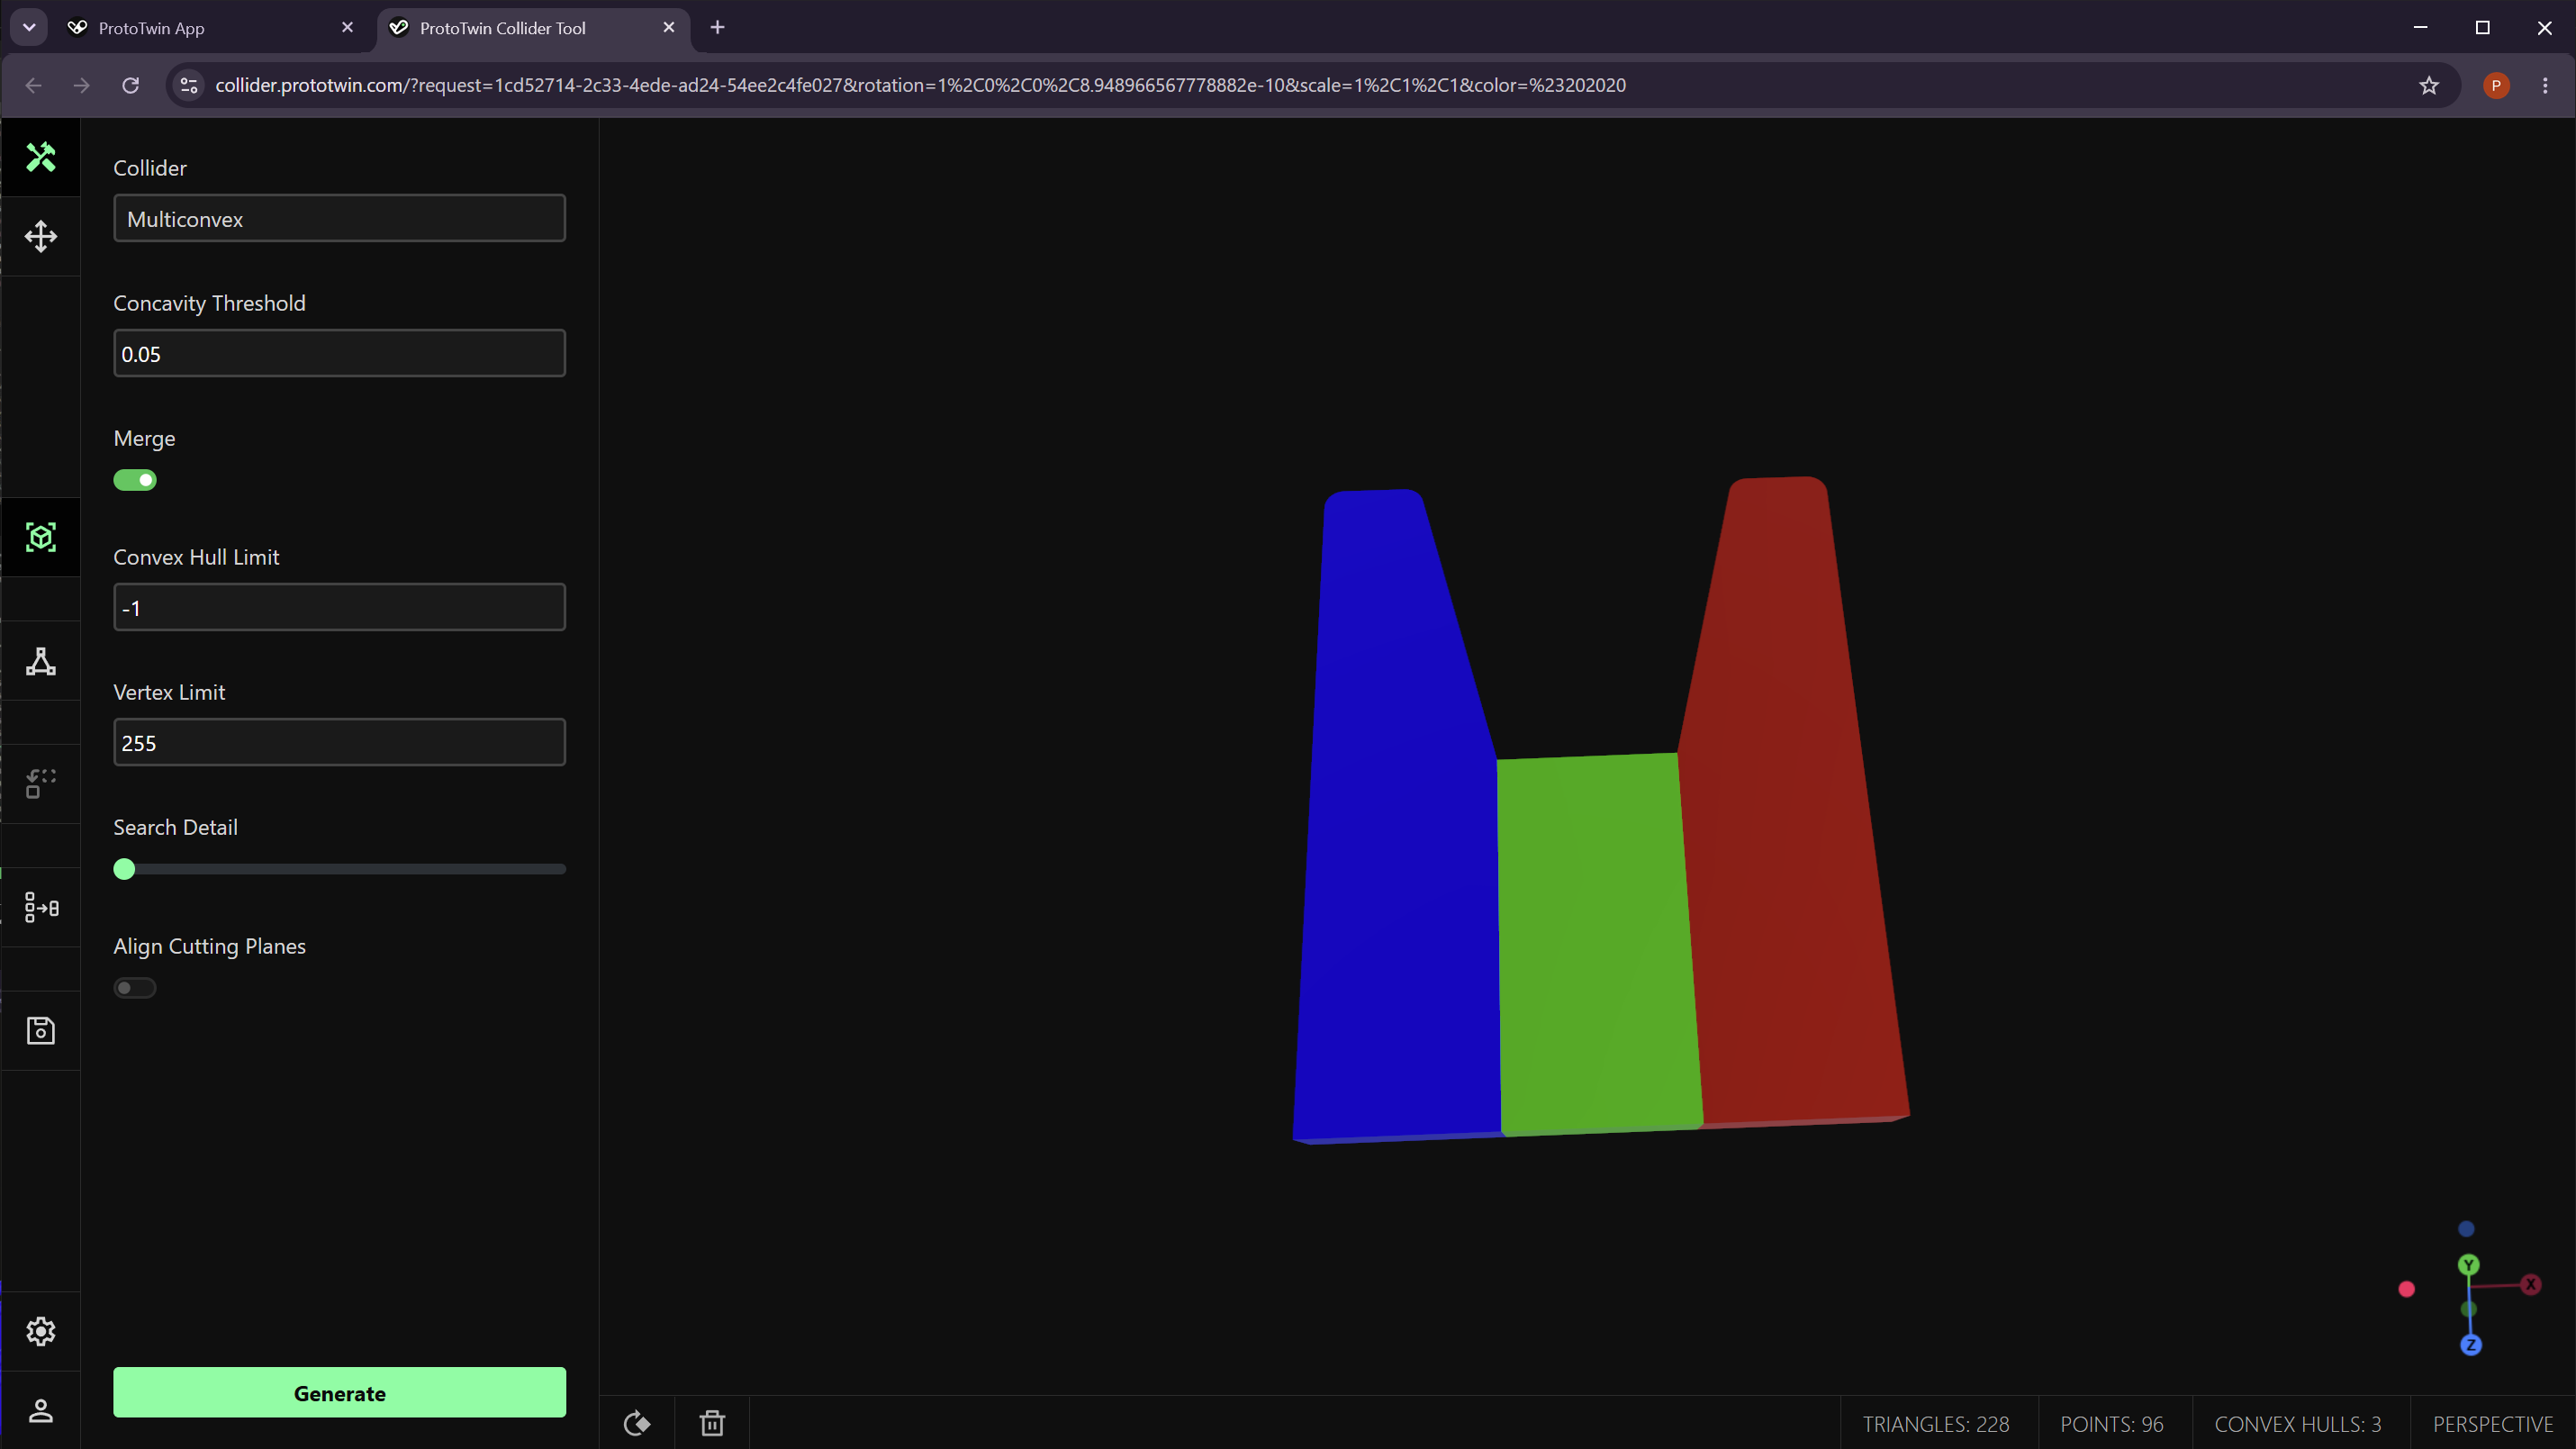
Task: Close the ProtoTwin Collider Tool tab
Action: coord(669,27)
